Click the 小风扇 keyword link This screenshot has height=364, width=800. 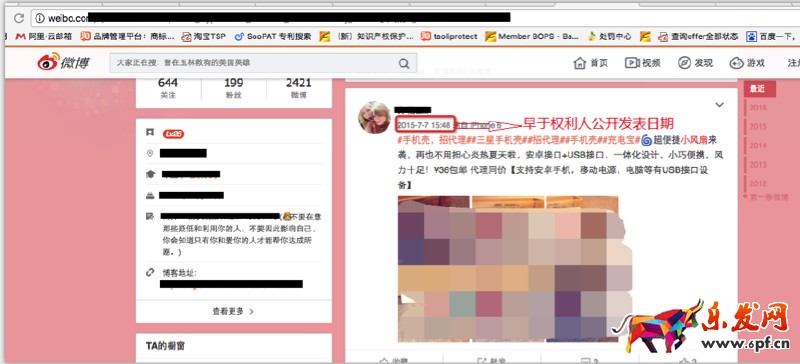(x=694, y=139)
